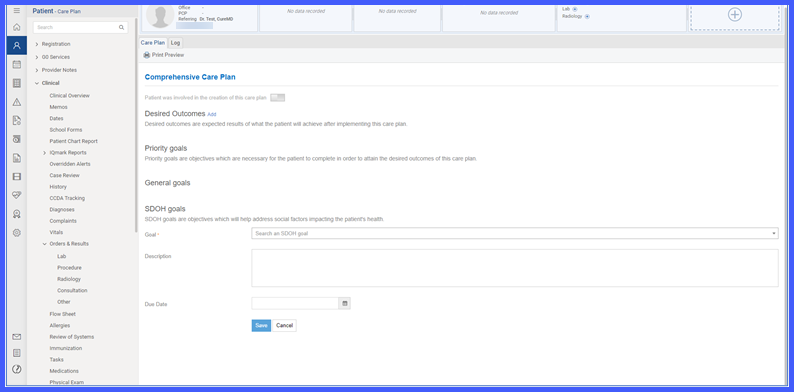This screenshot has height=392, width=794.
Task: Open the help compass icon
Action: pos(17,369)
